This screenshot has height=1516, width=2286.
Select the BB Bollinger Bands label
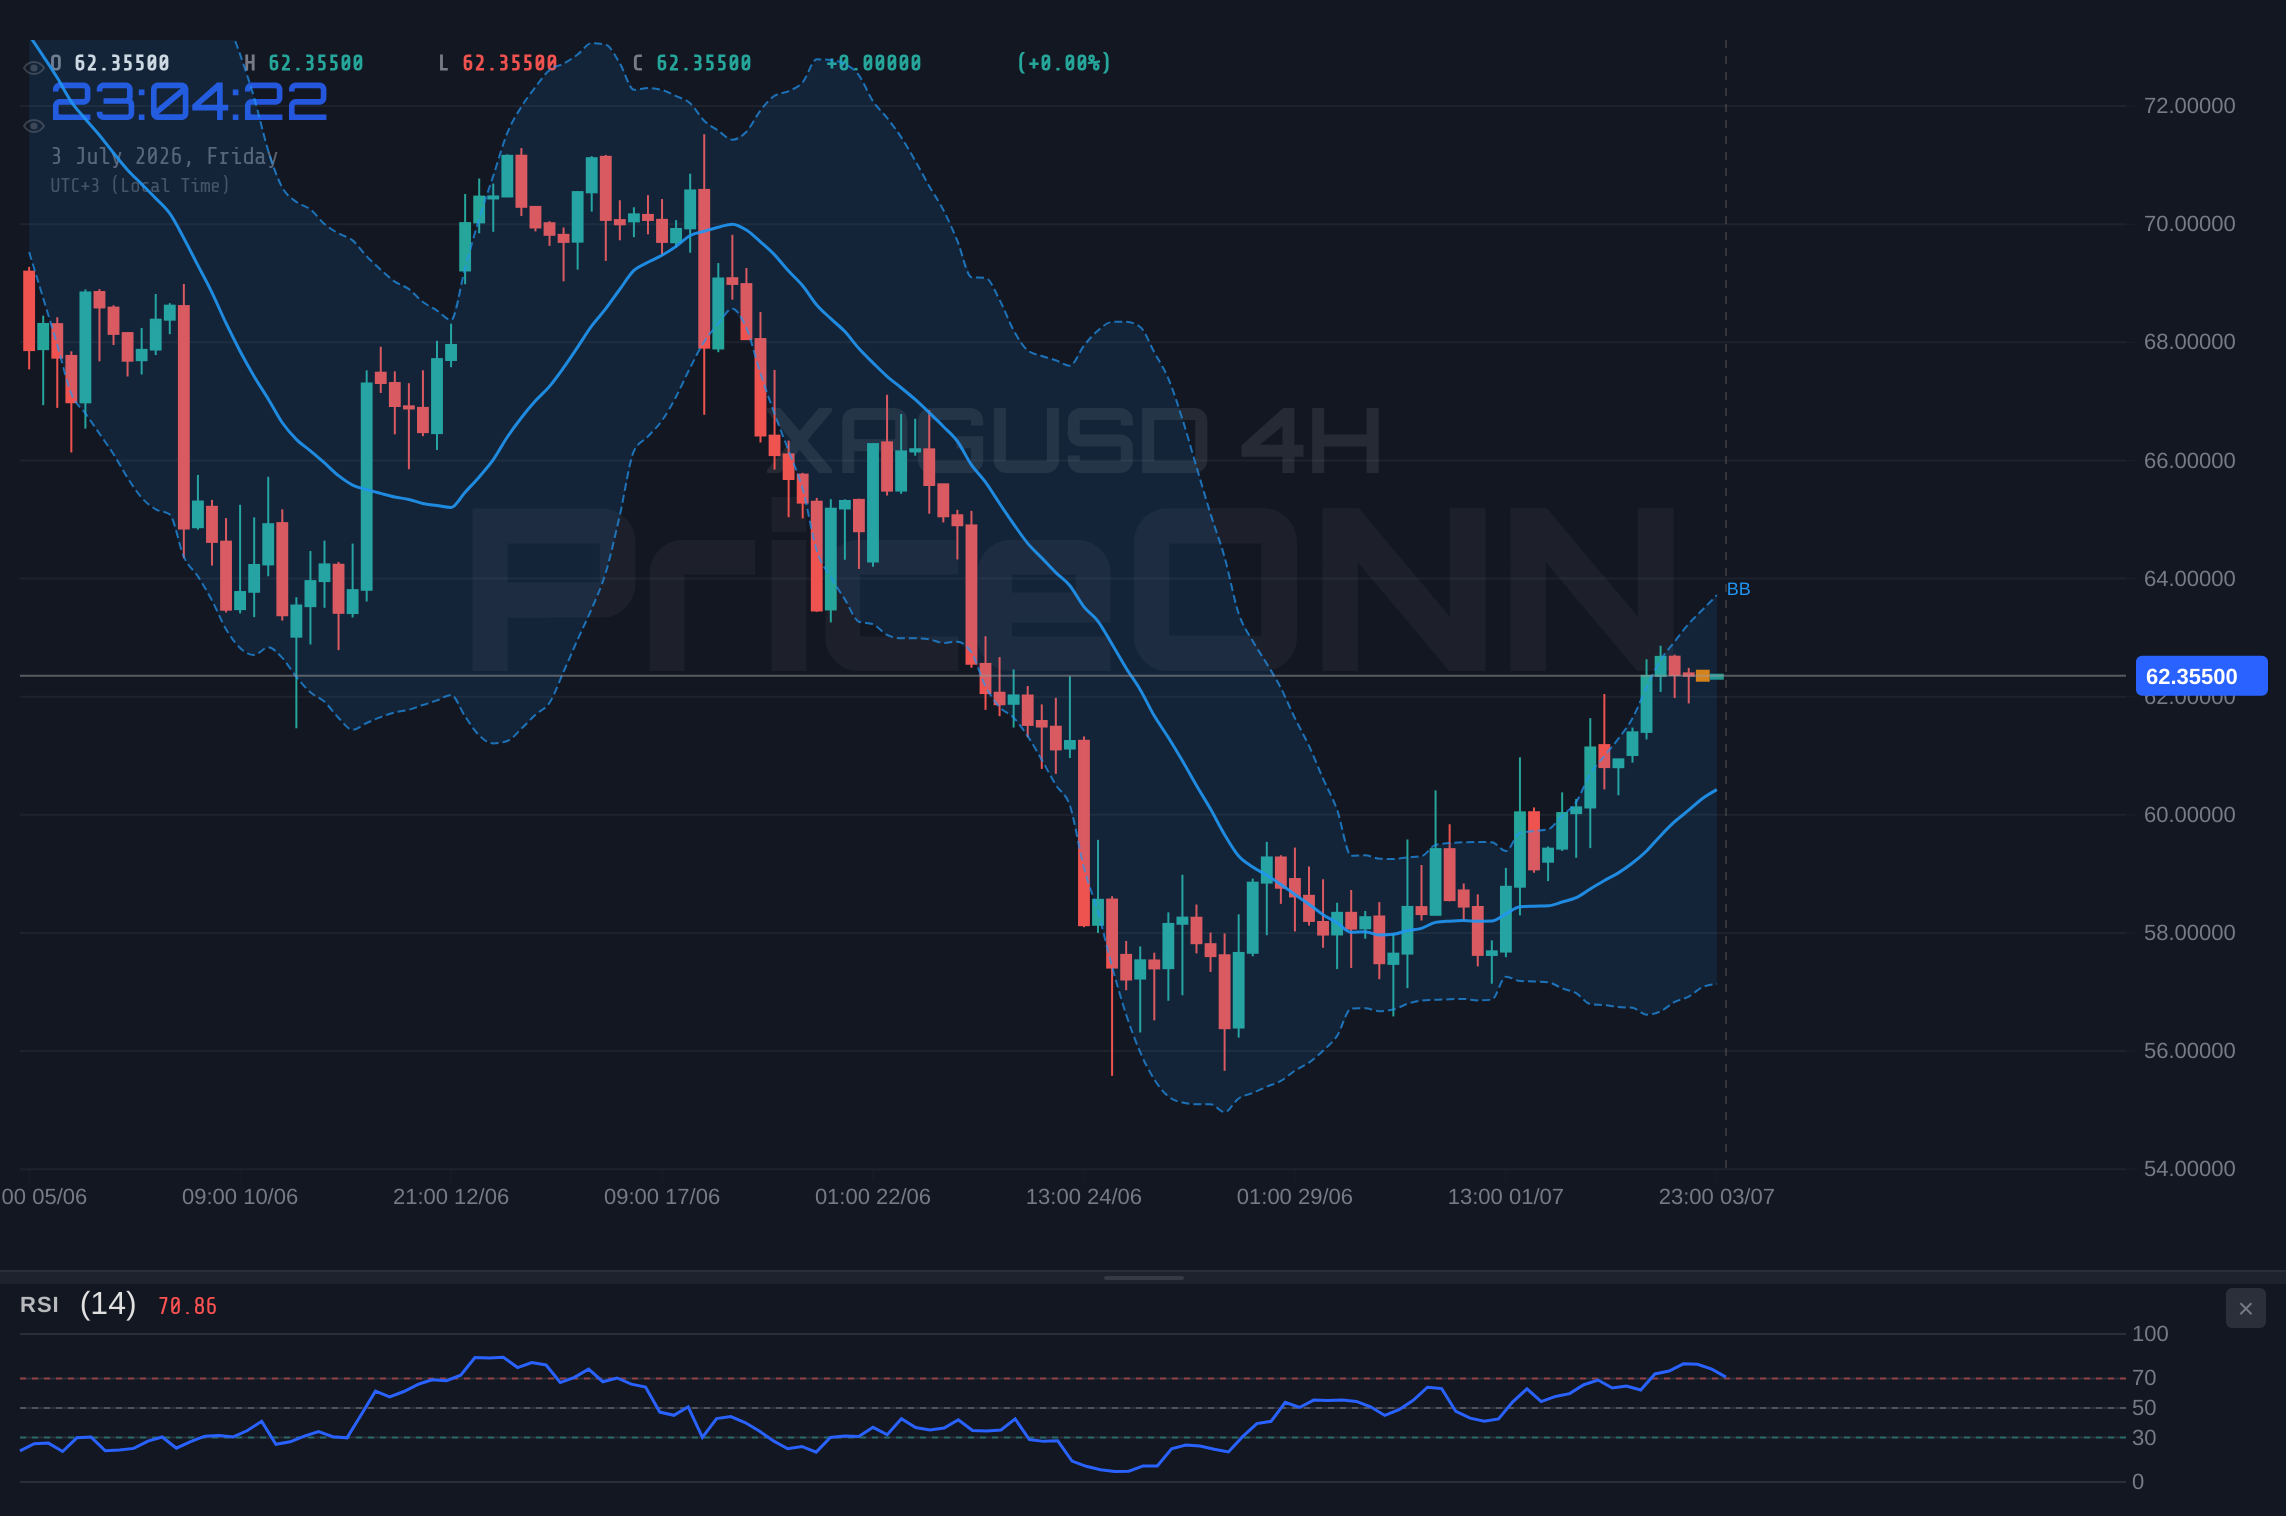pyautogui.click(x=1738, y=589)
